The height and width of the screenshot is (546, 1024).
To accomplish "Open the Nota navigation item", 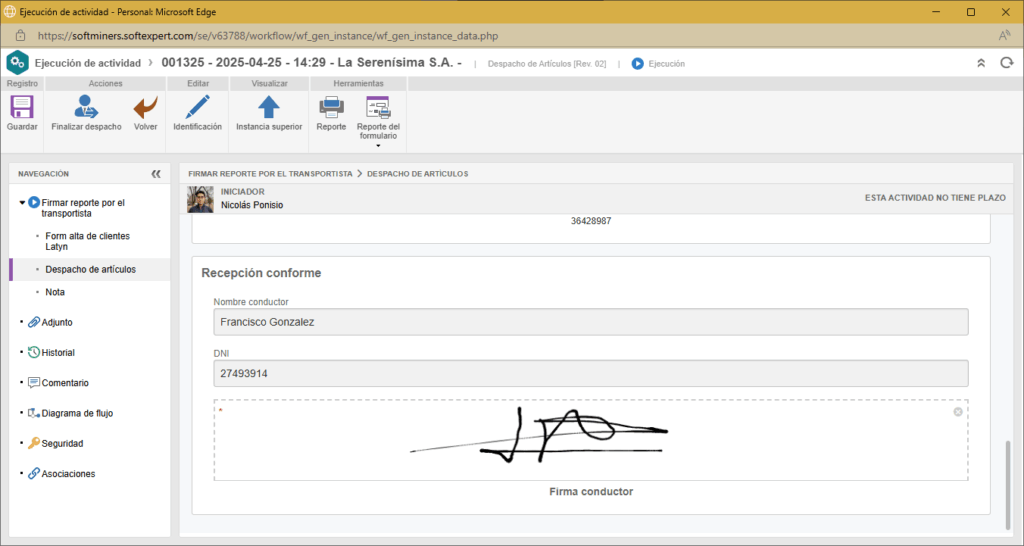I will point(55,292).
